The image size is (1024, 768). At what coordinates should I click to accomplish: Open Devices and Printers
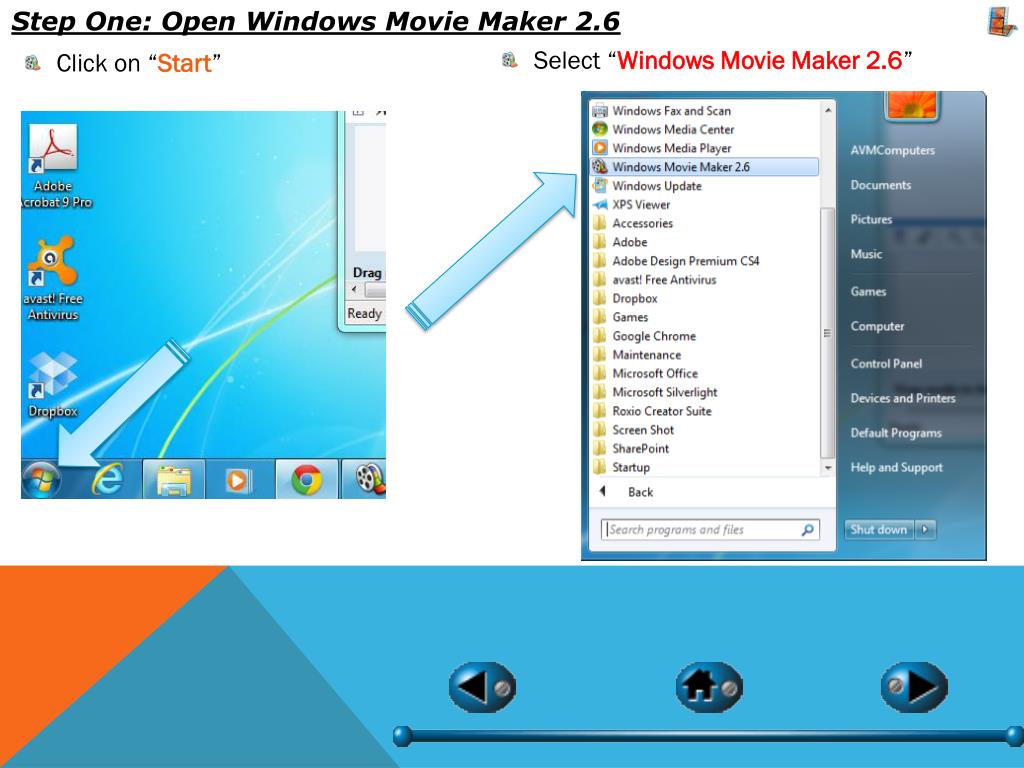(903, 398)
